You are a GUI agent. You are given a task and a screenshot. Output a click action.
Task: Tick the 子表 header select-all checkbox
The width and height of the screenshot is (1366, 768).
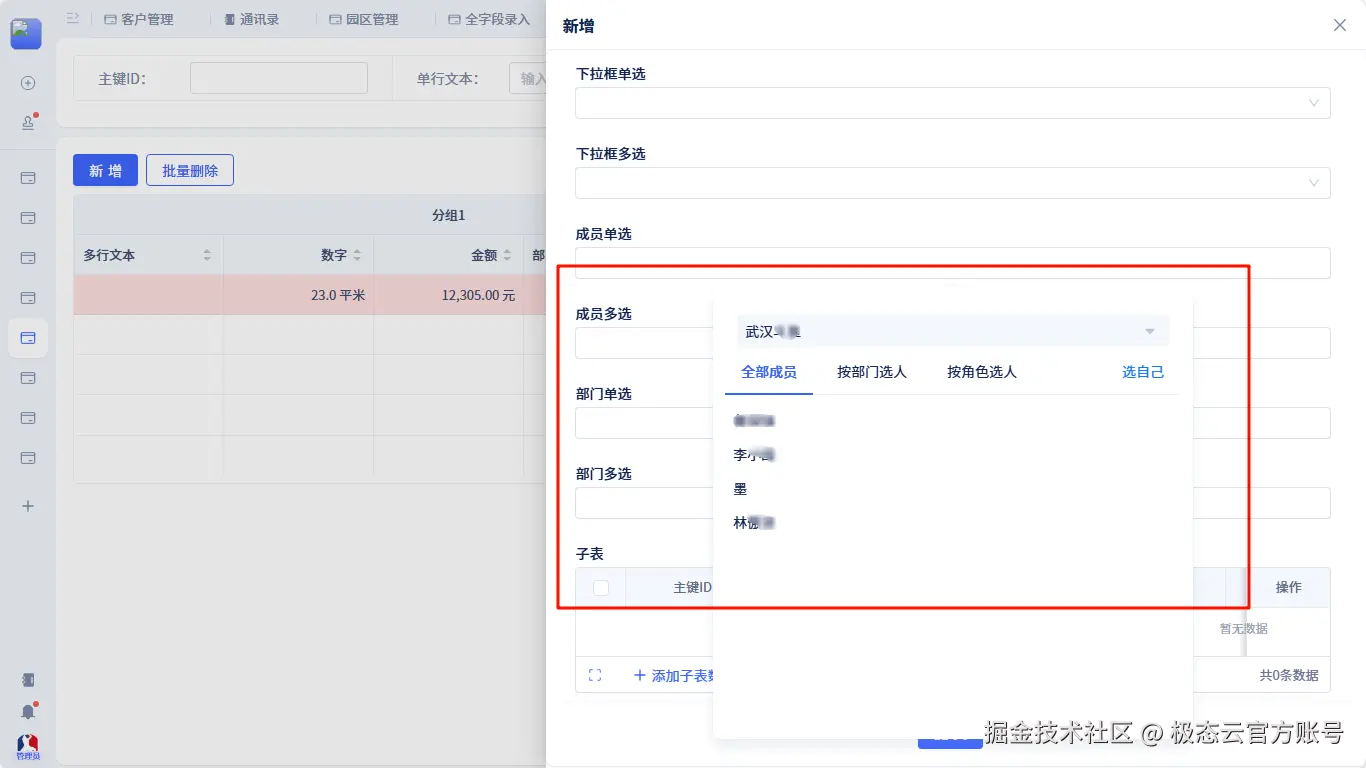click(601, 588)
